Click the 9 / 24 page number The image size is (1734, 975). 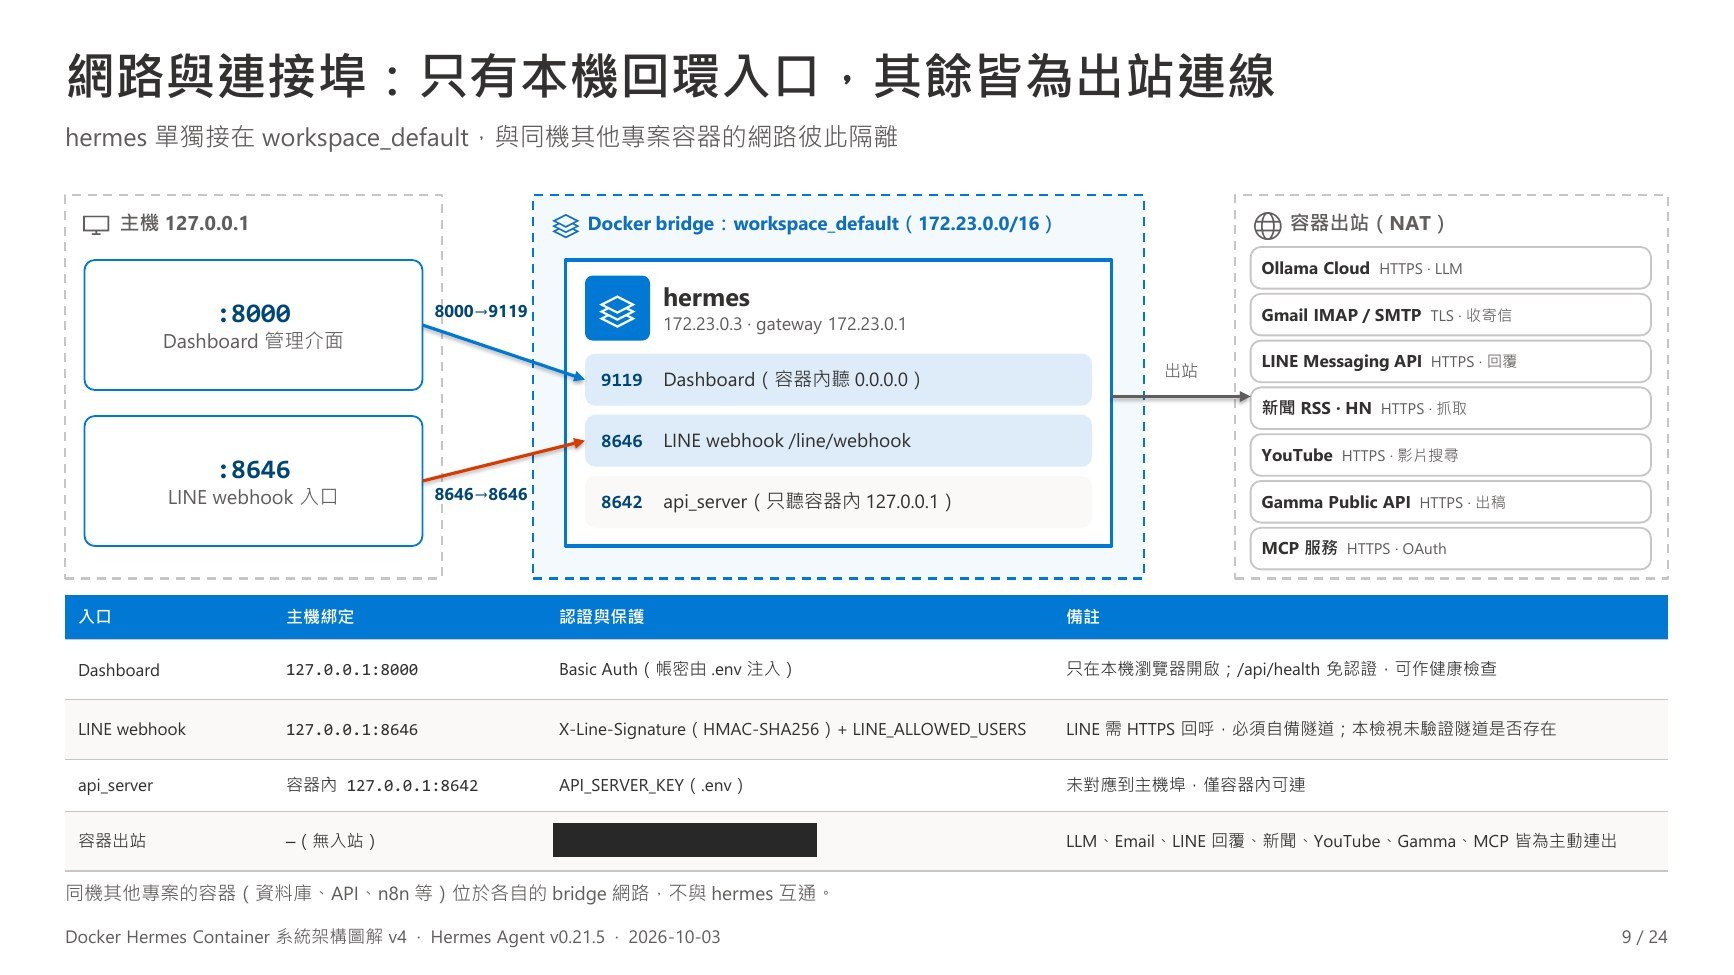(x=1644, y=937)
